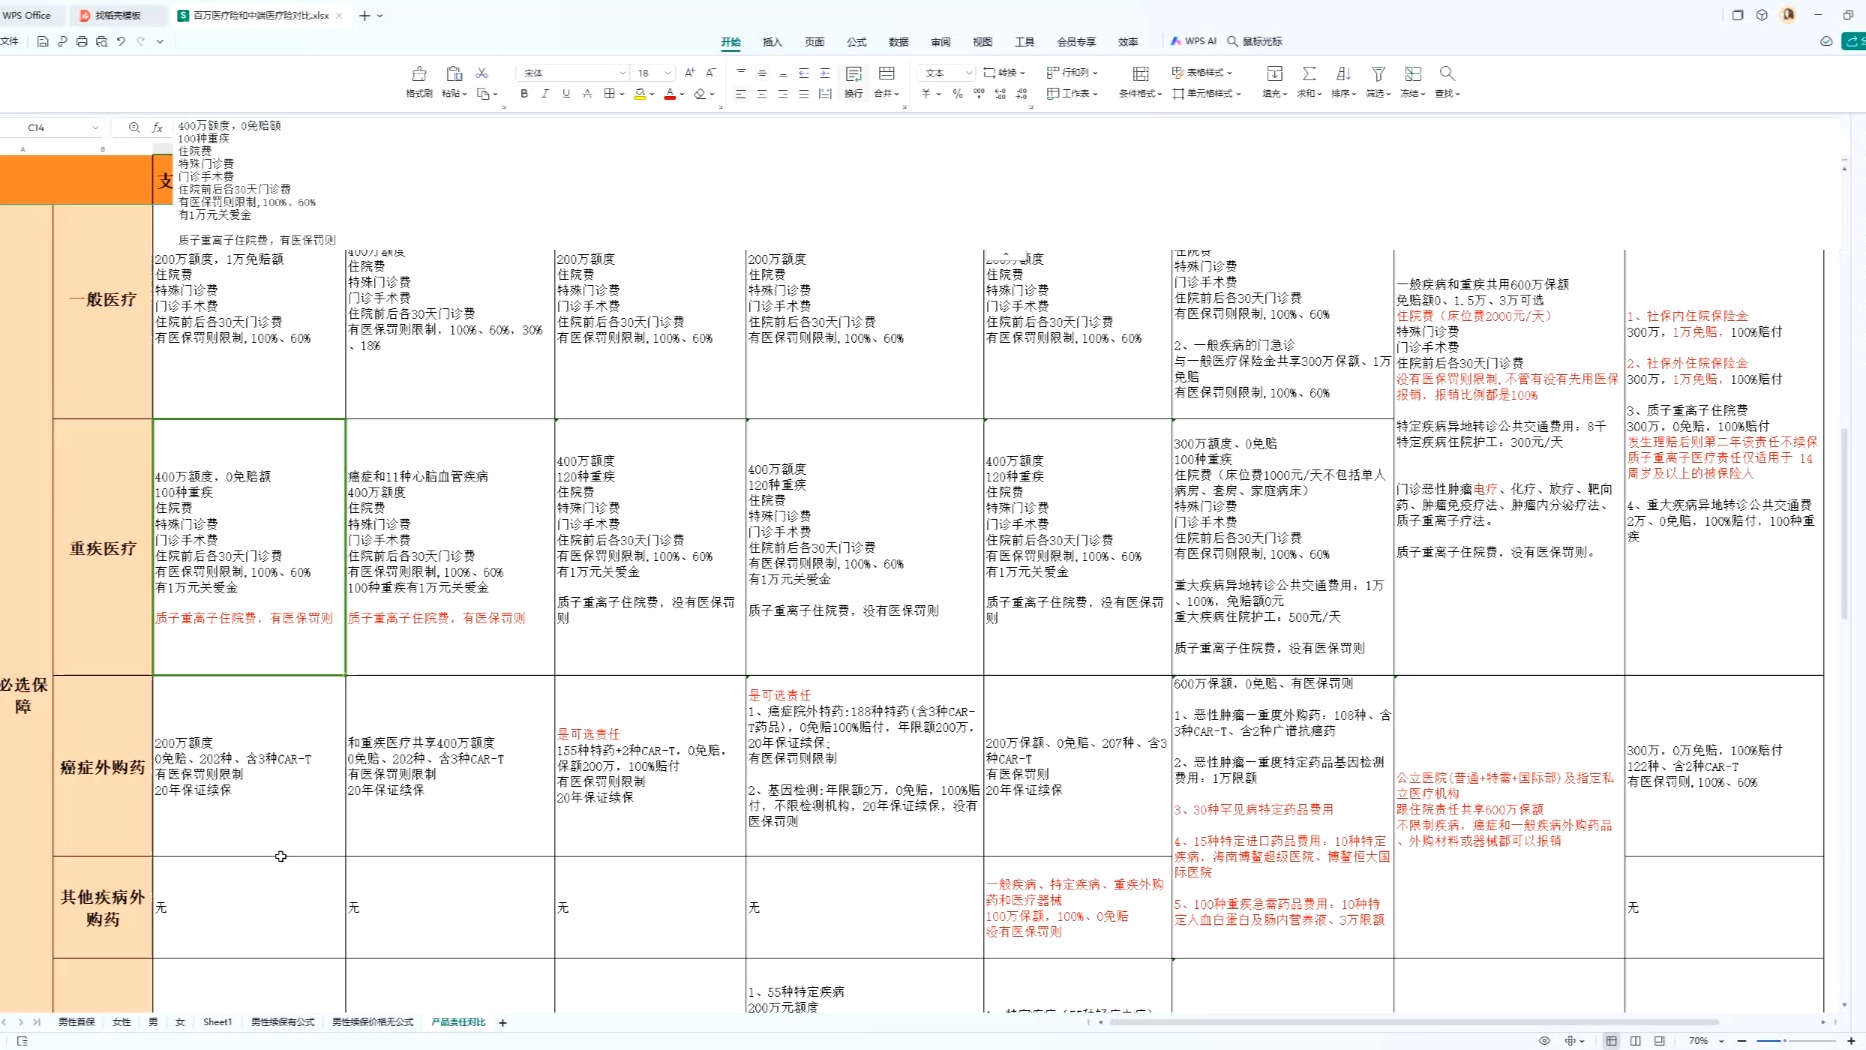Open the Convert (转换) dropdown

click(x=1004, y=73)
